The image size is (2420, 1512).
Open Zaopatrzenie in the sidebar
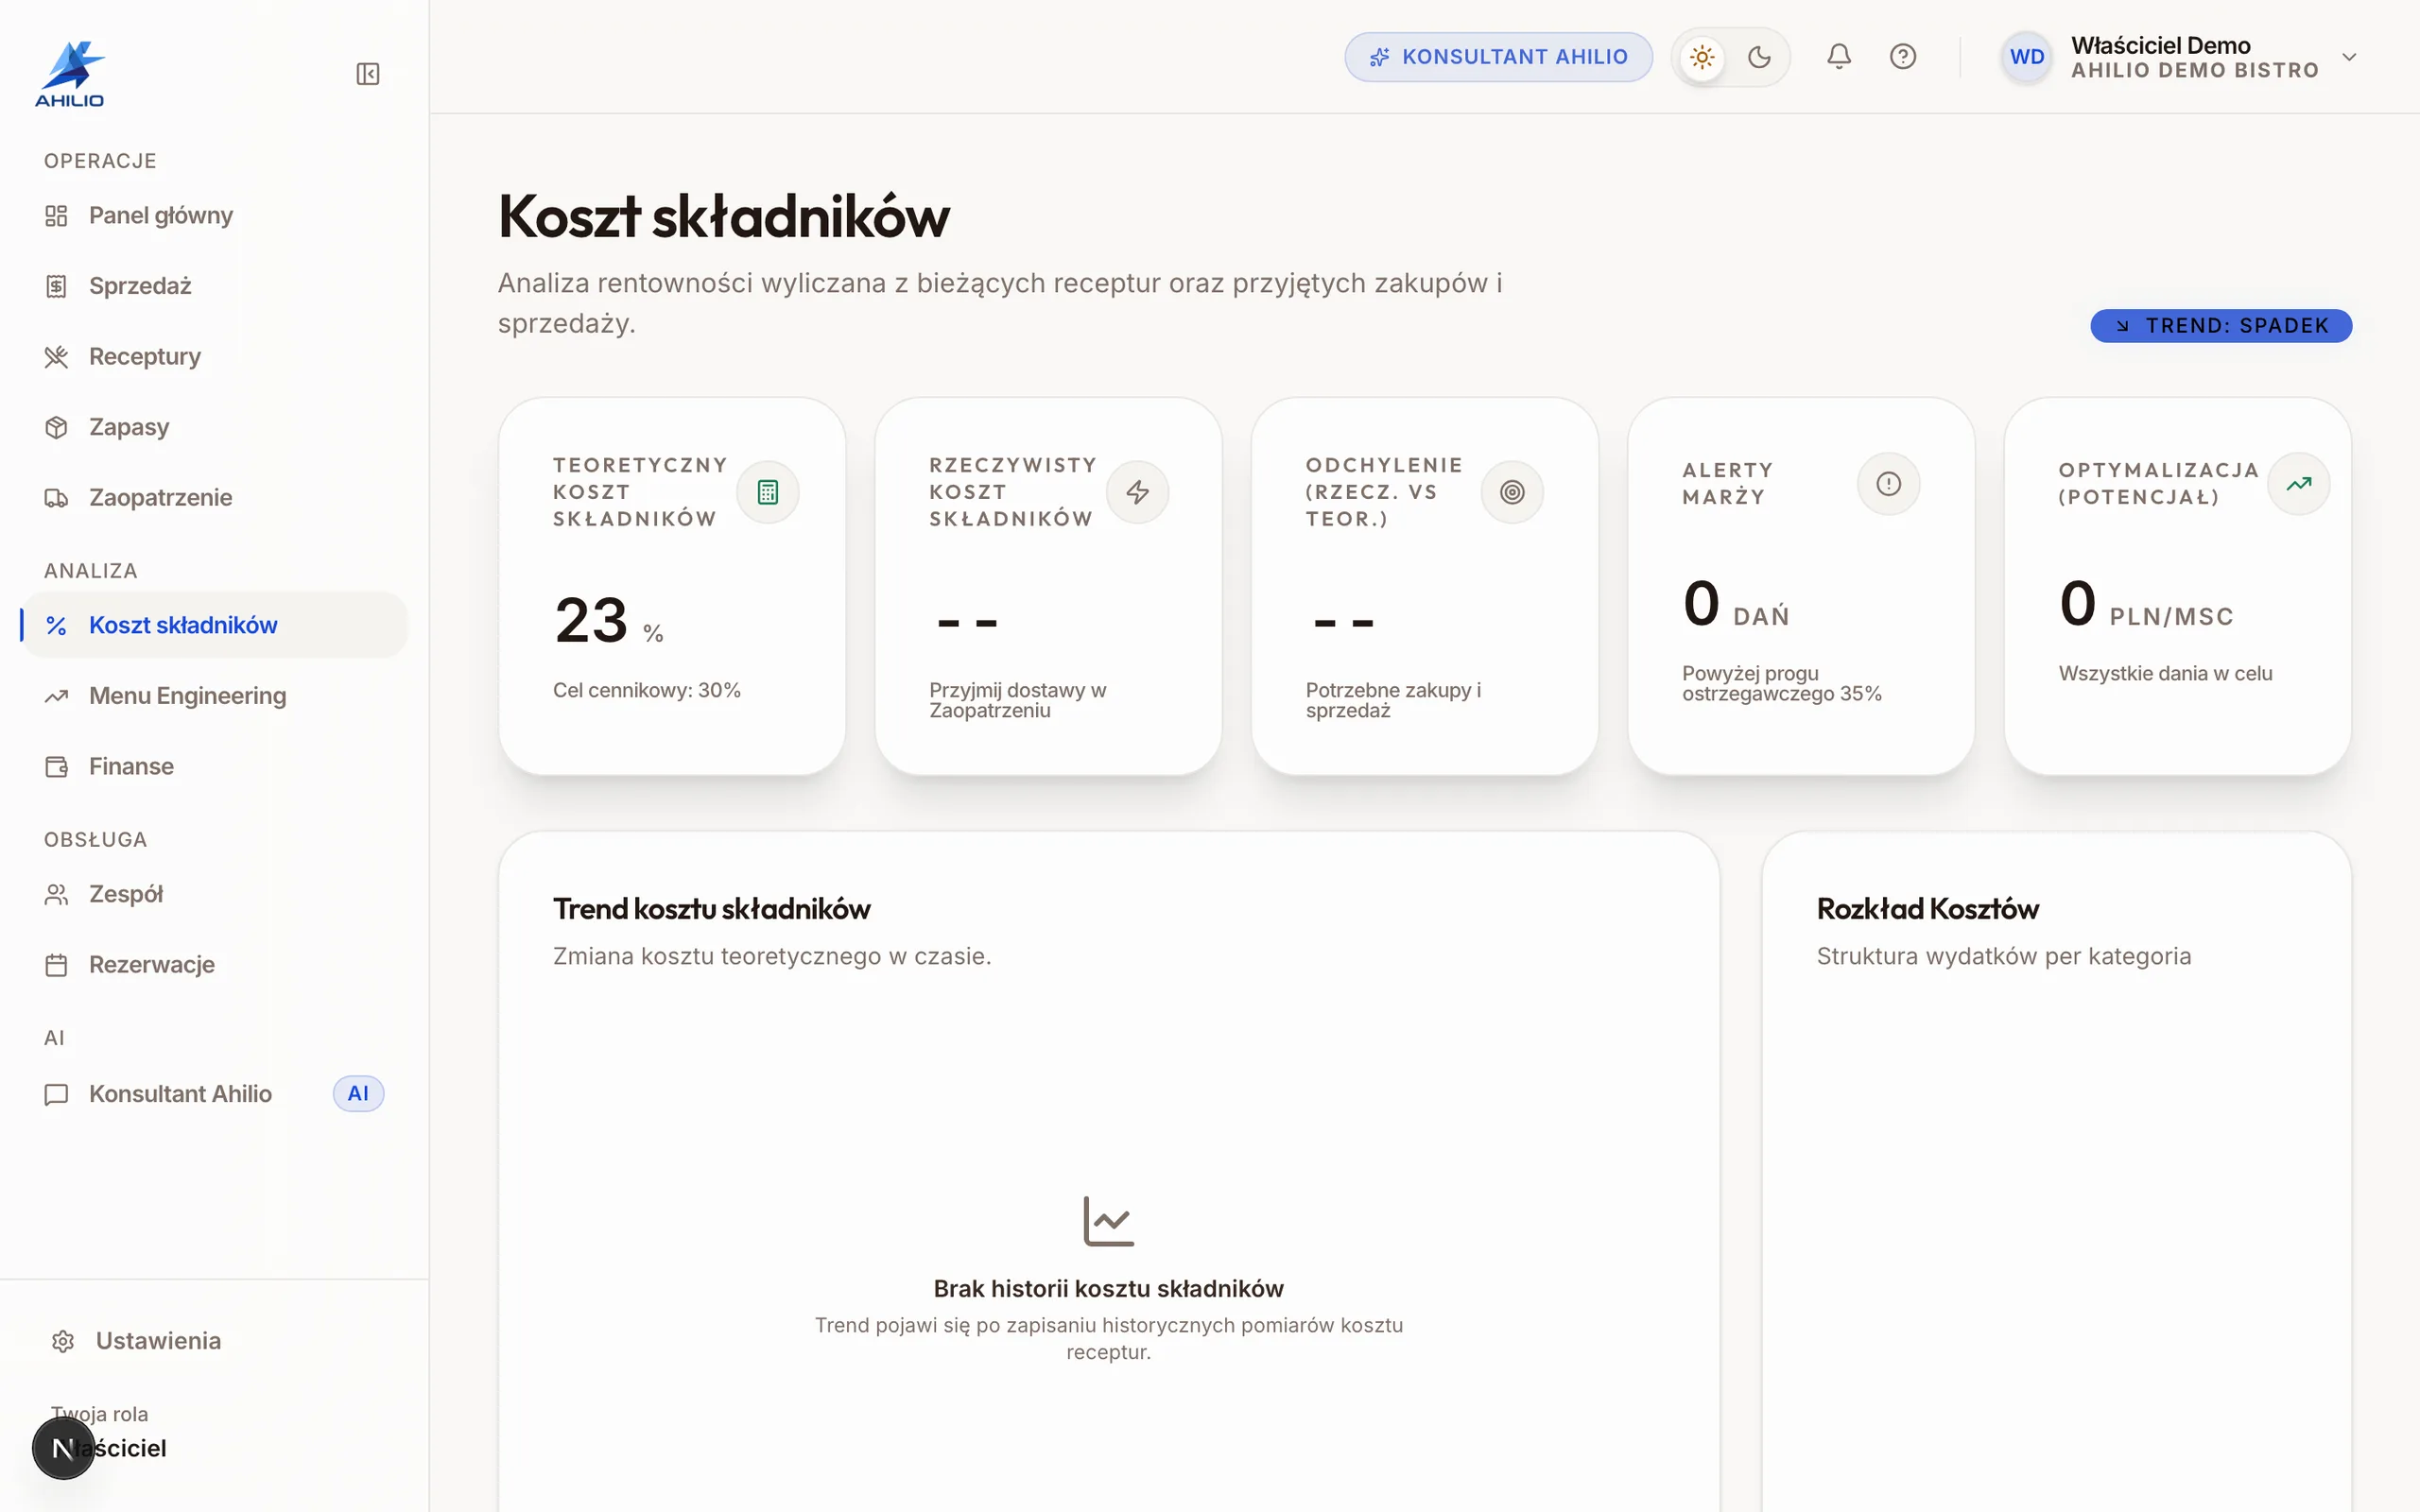[214, 497]
